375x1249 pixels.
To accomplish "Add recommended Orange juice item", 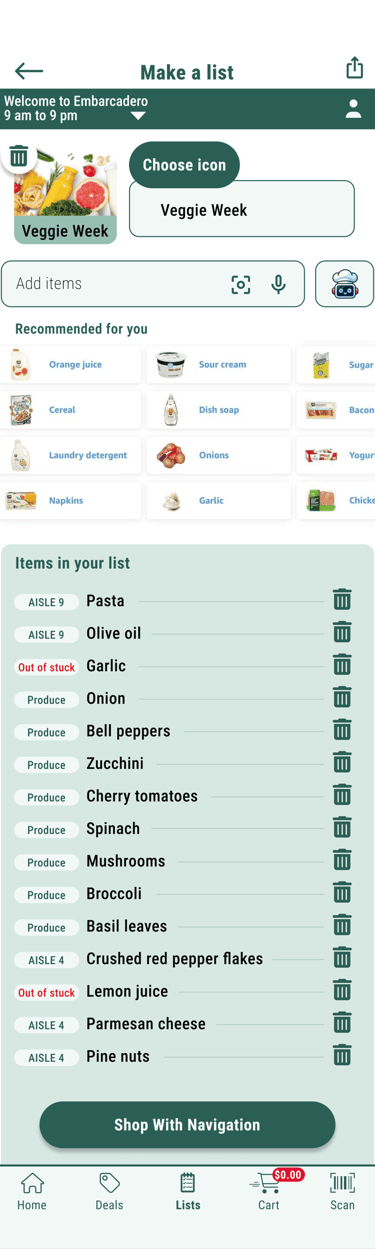I will coord(71,365).
